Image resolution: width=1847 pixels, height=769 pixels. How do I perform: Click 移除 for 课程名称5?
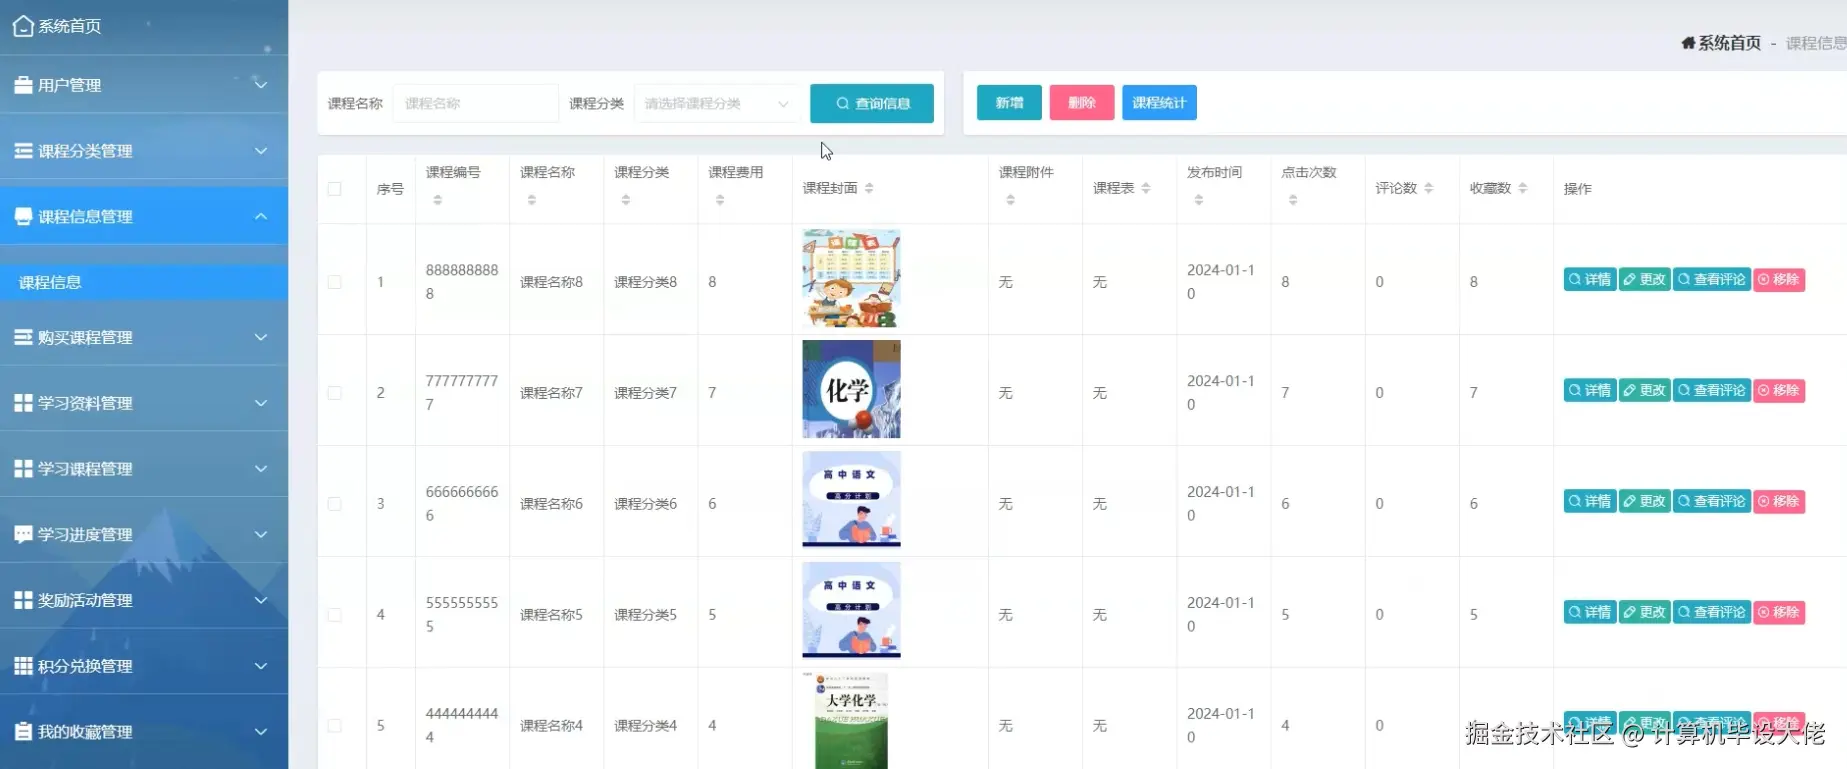coord(1779,613)
